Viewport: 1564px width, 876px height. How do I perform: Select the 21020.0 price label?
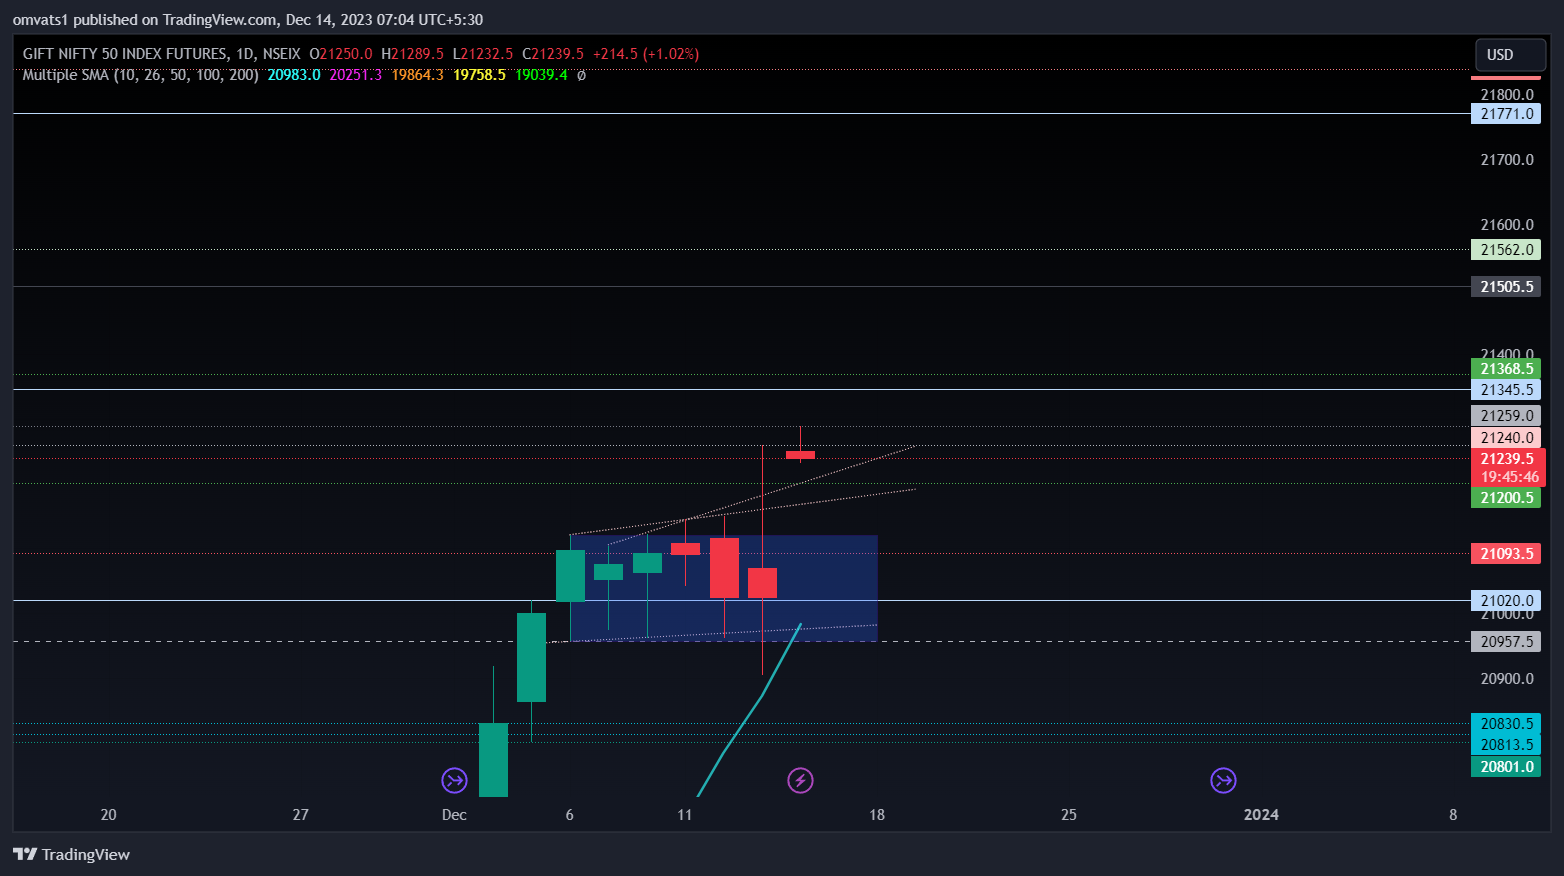[x=1506, y=601]
